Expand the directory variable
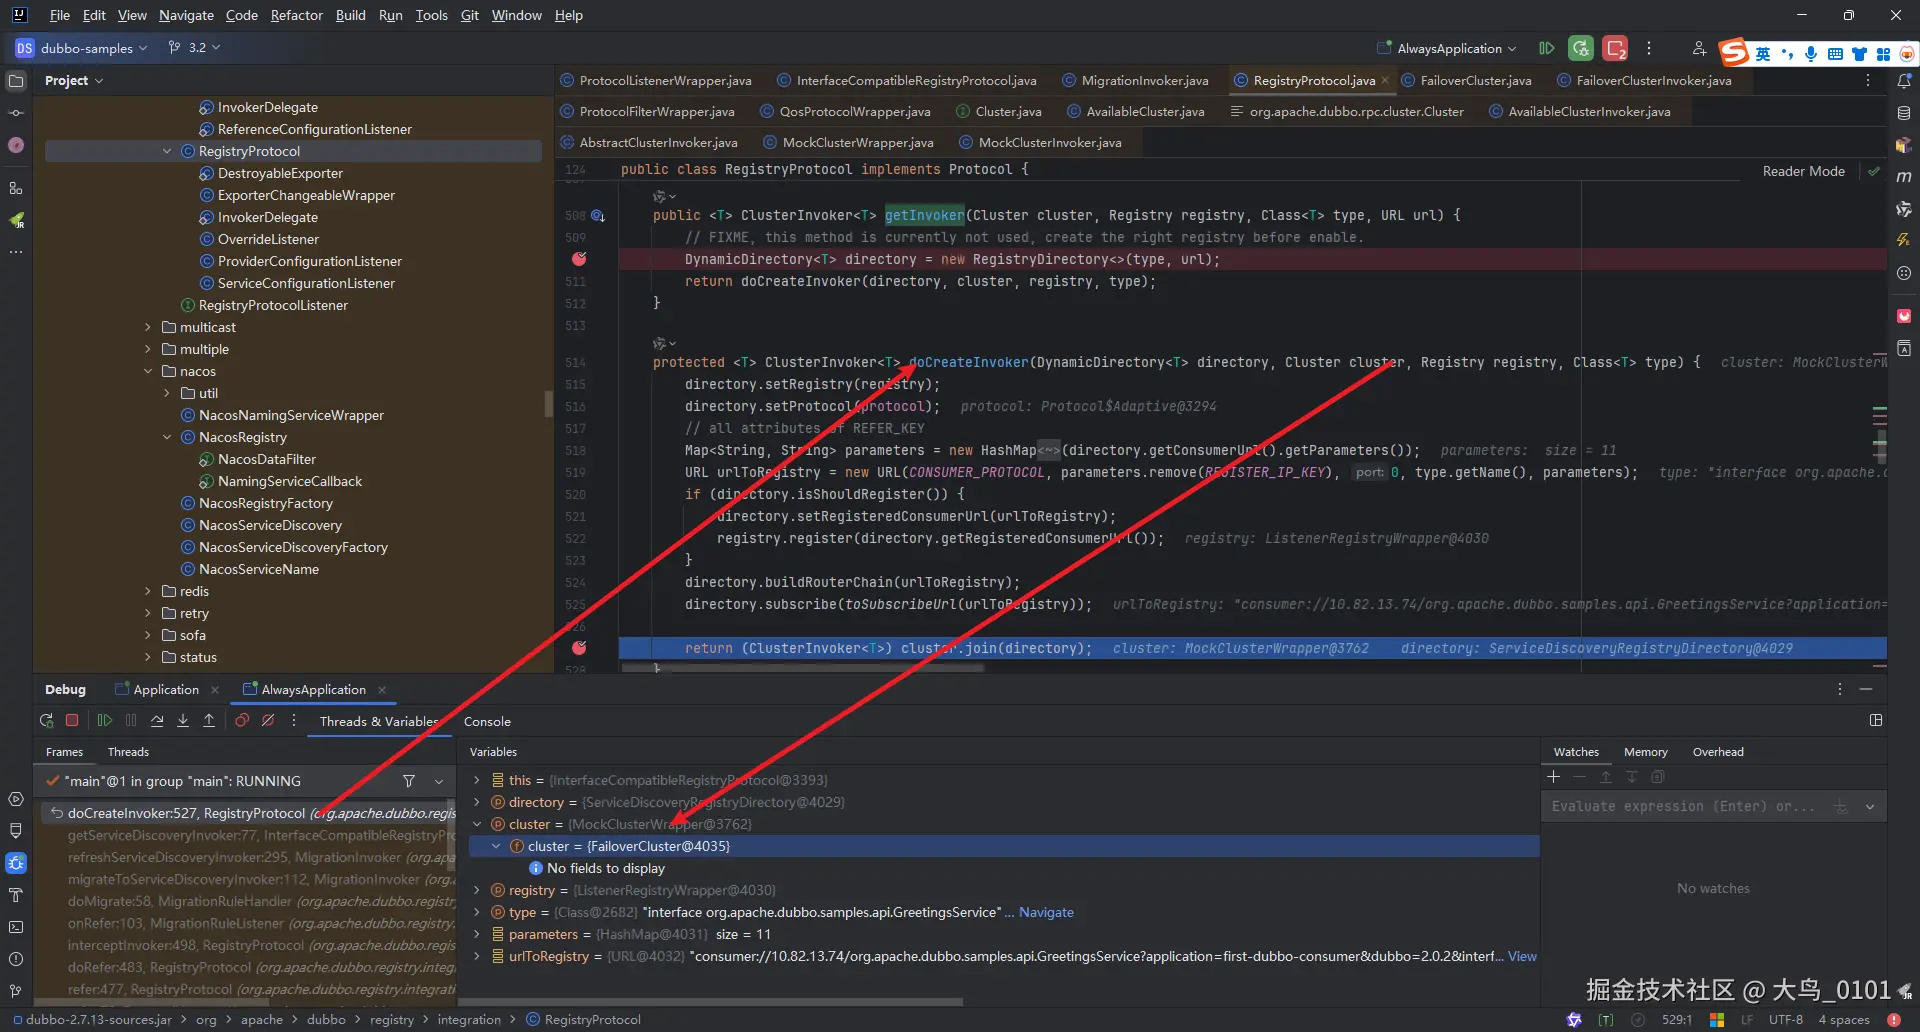Viewport: 1920px width, 1032px height. click(477, 802)
